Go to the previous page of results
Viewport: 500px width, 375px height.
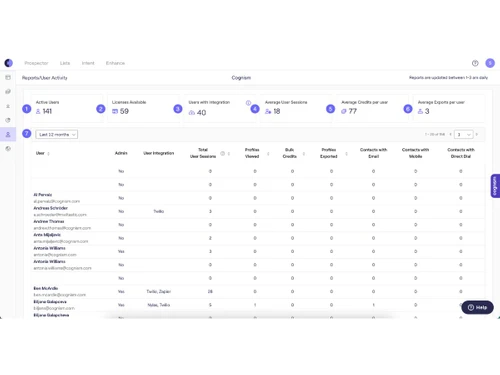(x=450, y=134)
